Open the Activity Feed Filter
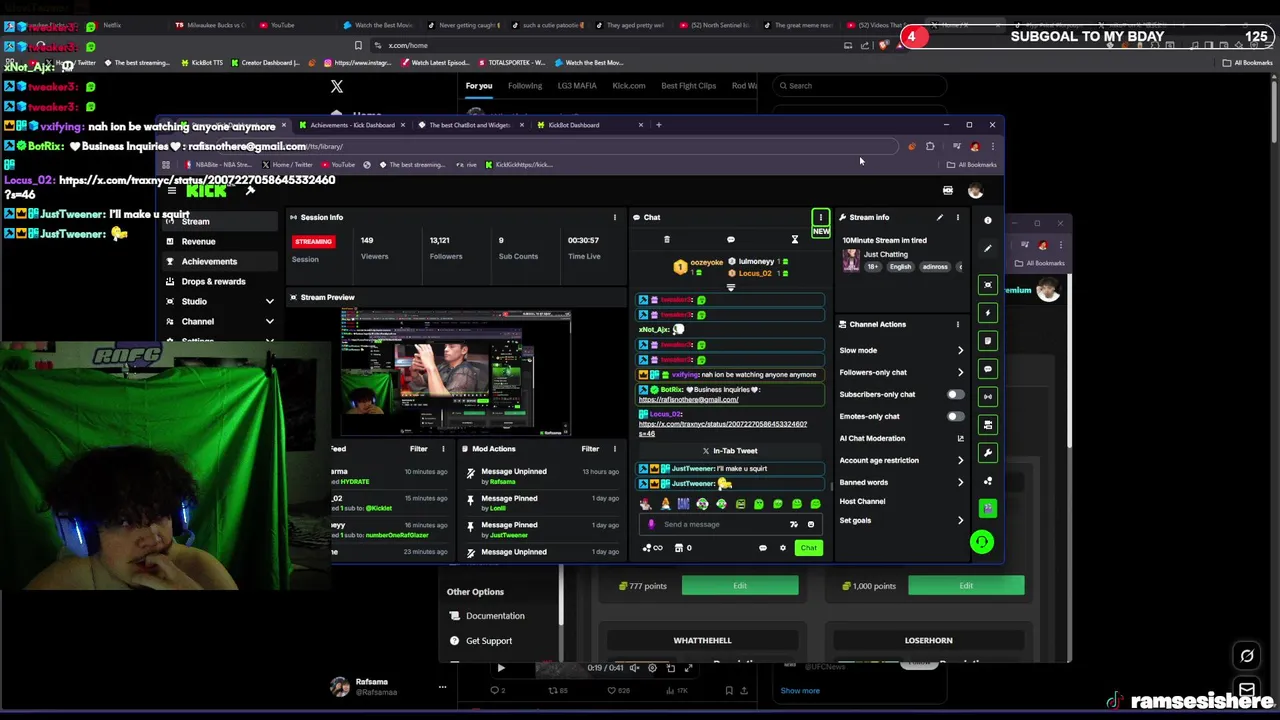This screenshot has height=720, width=1280. point(418,449)
